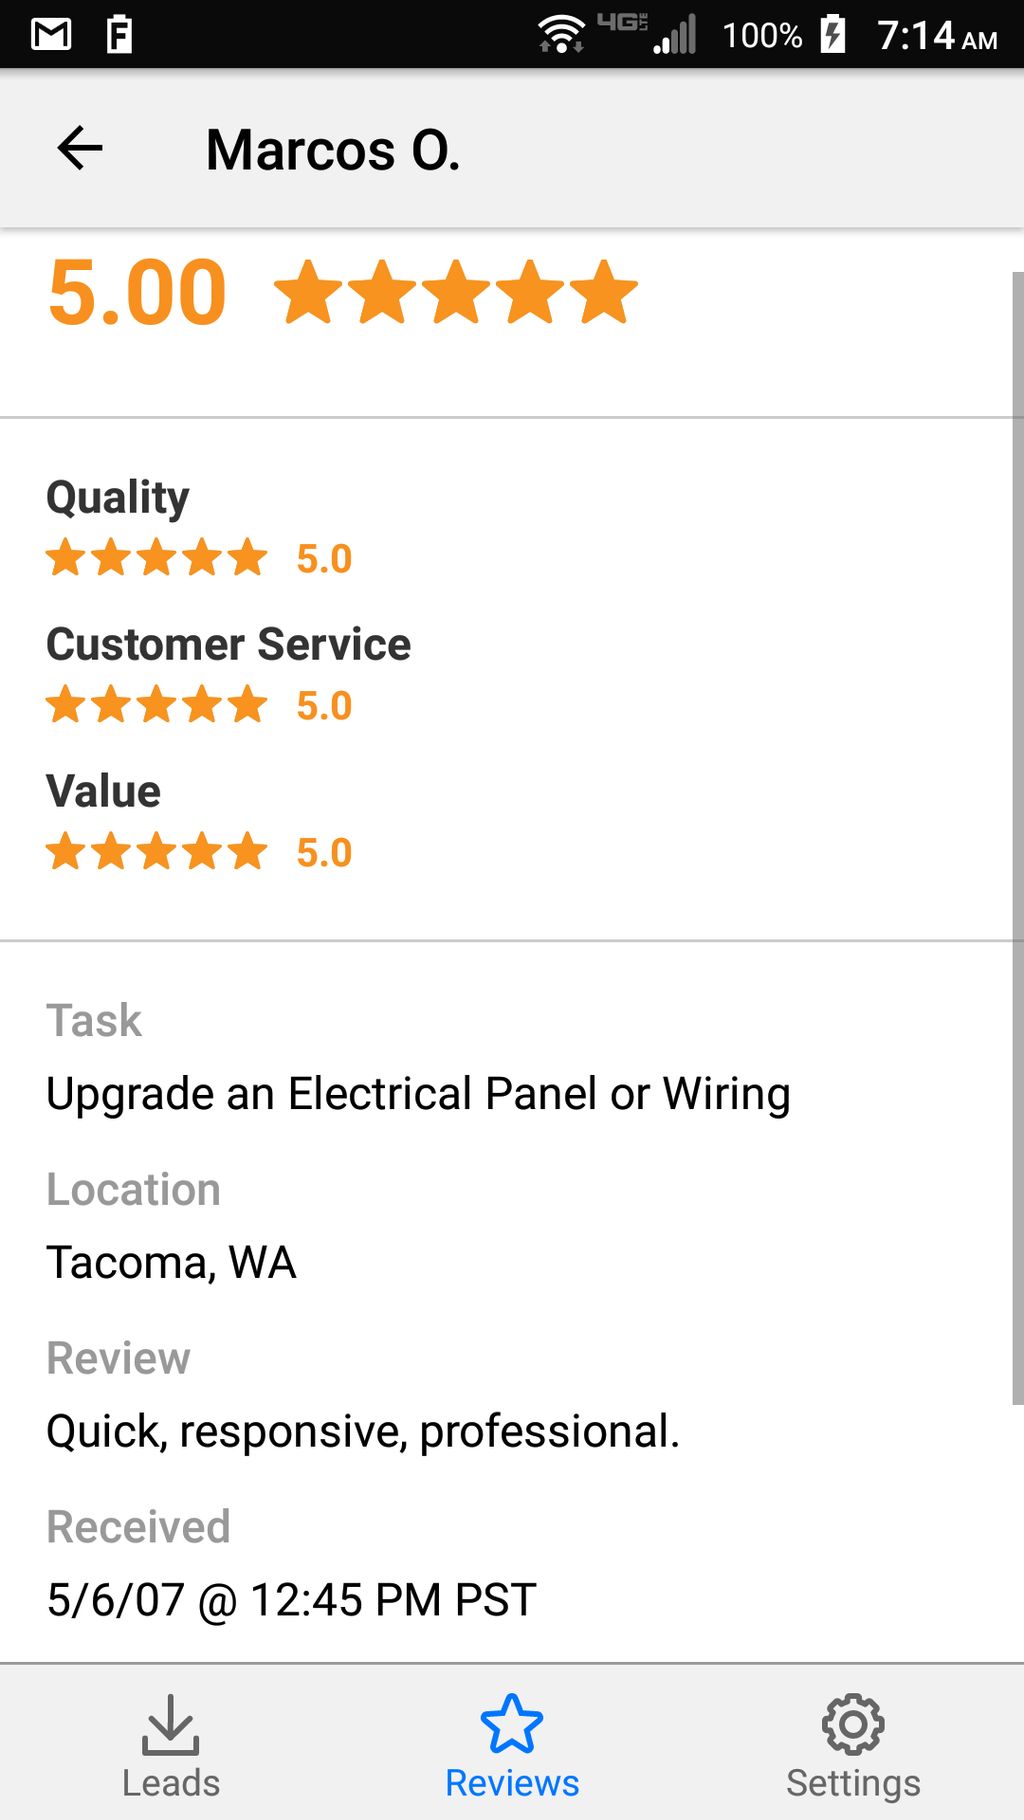Open the Settings gear icon
This screenshot has height=1820, width=1024.
tap(852, 1724)
